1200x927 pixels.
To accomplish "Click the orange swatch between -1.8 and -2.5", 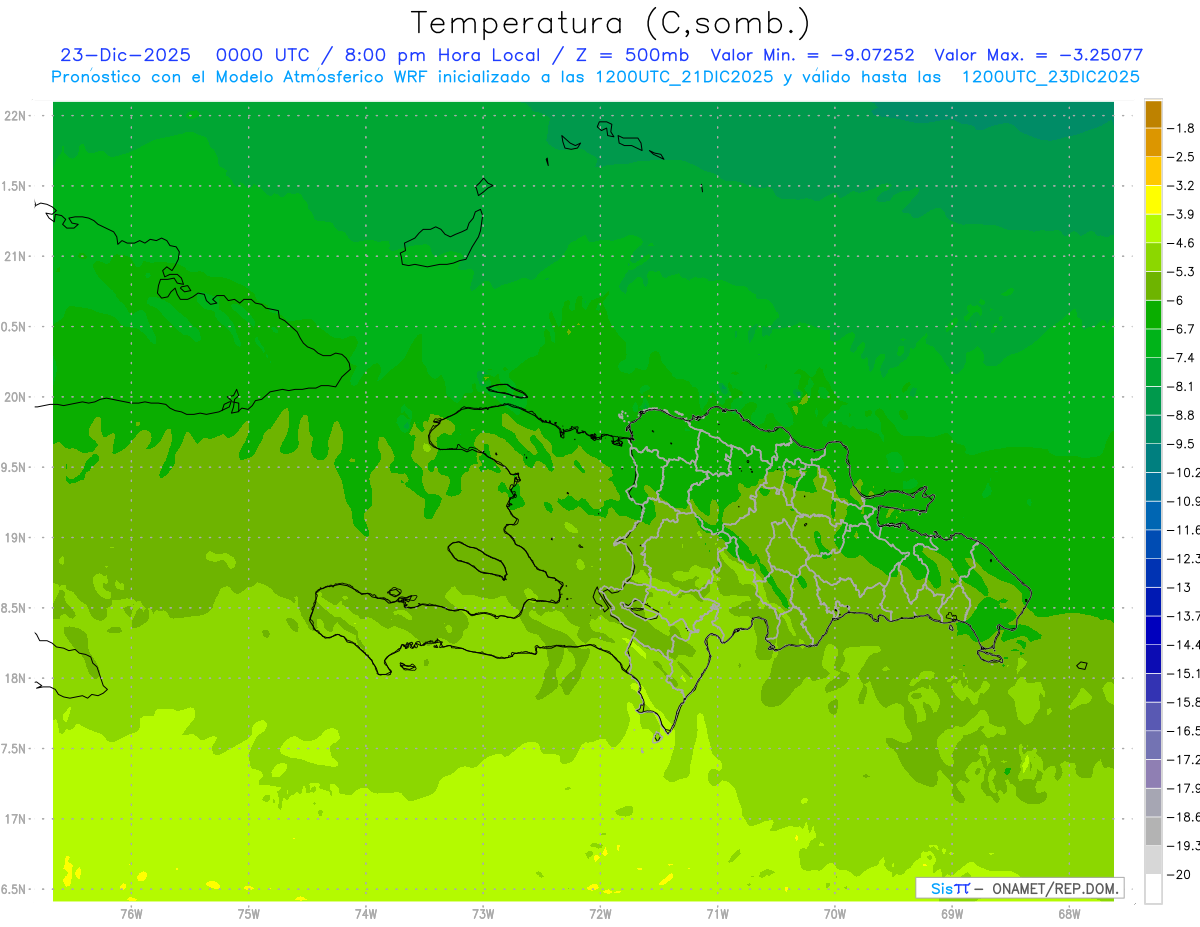I will [1153, 143].
